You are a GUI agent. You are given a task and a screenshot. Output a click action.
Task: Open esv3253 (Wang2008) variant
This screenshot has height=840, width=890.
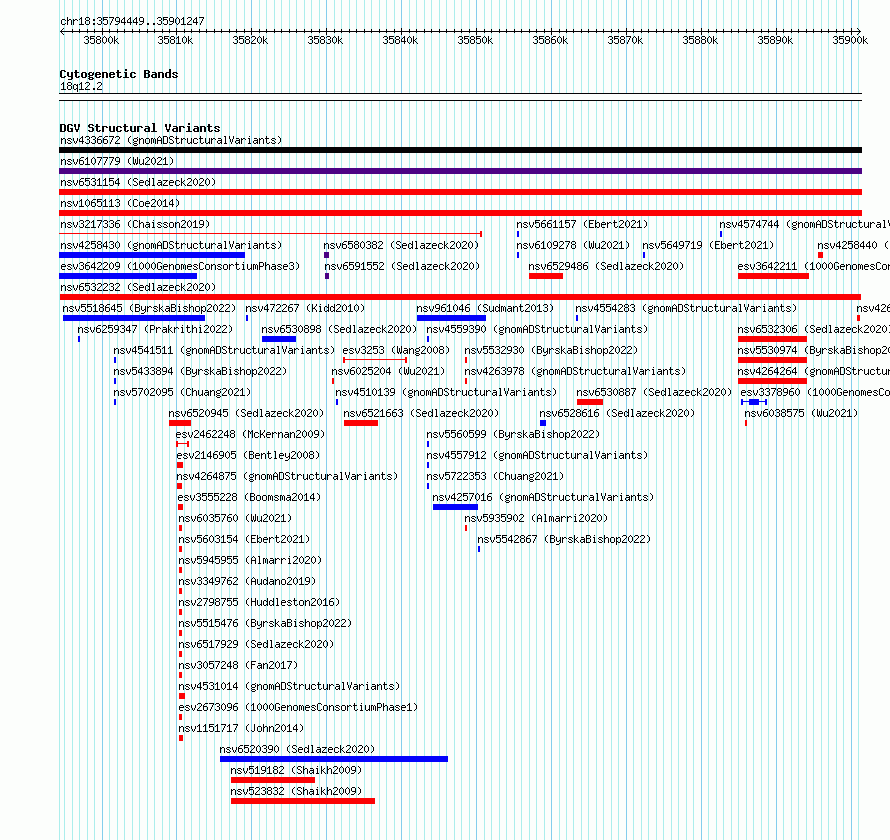(396, 350)
